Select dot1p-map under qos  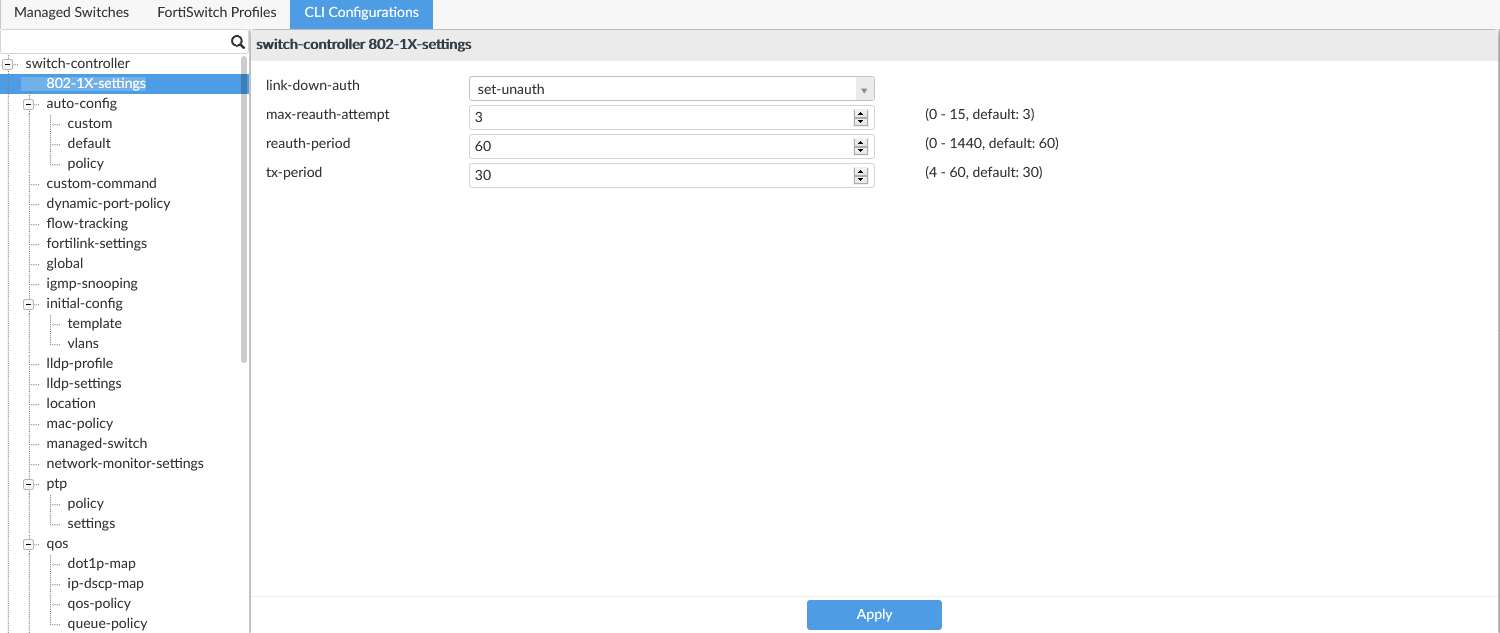[101, 563]
